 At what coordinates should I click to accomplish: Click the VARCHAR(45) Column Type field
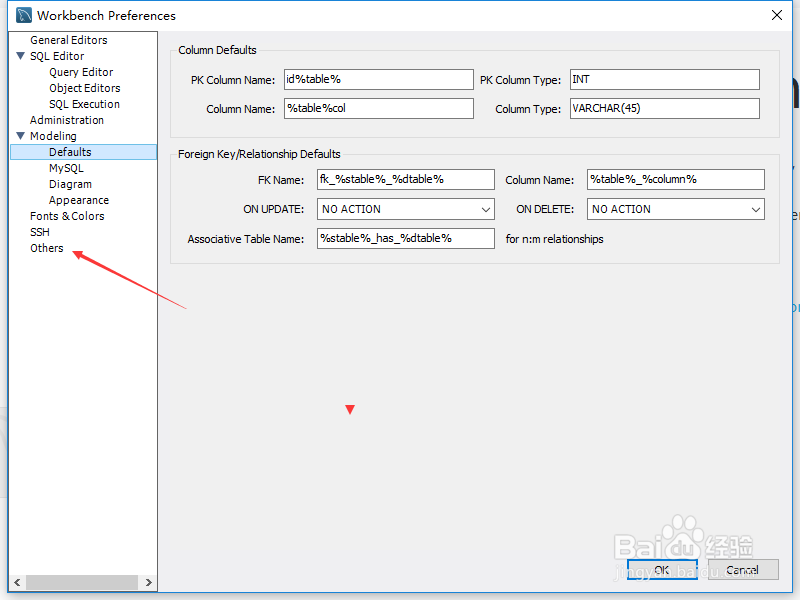pyautogui.click(x=665, y=108)
